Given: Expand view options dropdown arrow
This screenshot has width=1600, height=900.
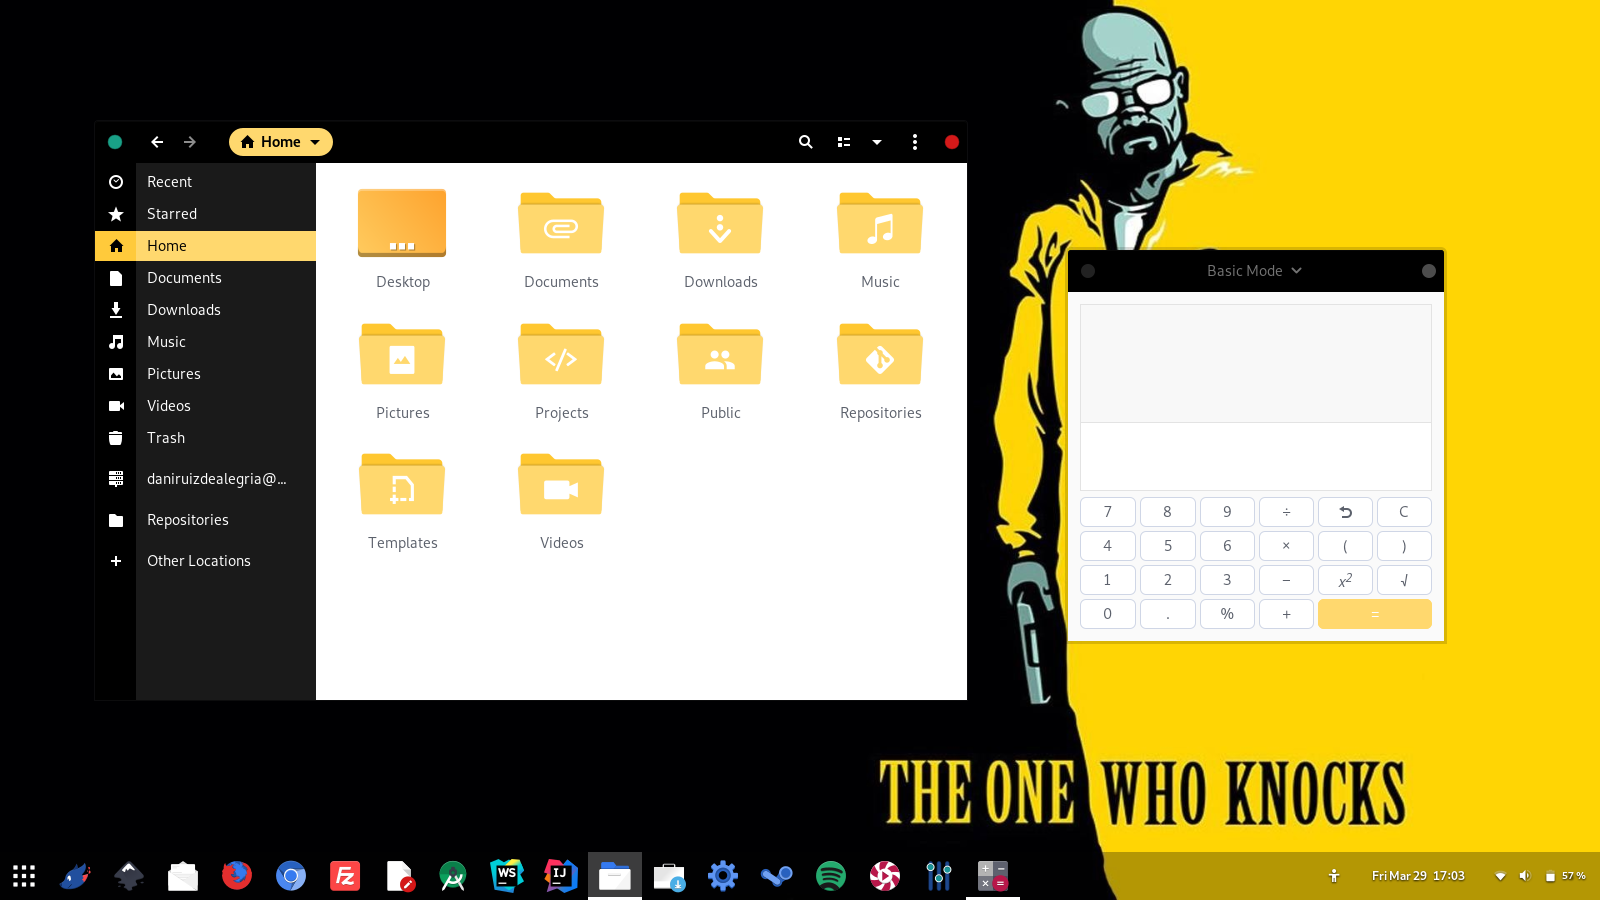Looking at the screenshot, I should point(877,142).
